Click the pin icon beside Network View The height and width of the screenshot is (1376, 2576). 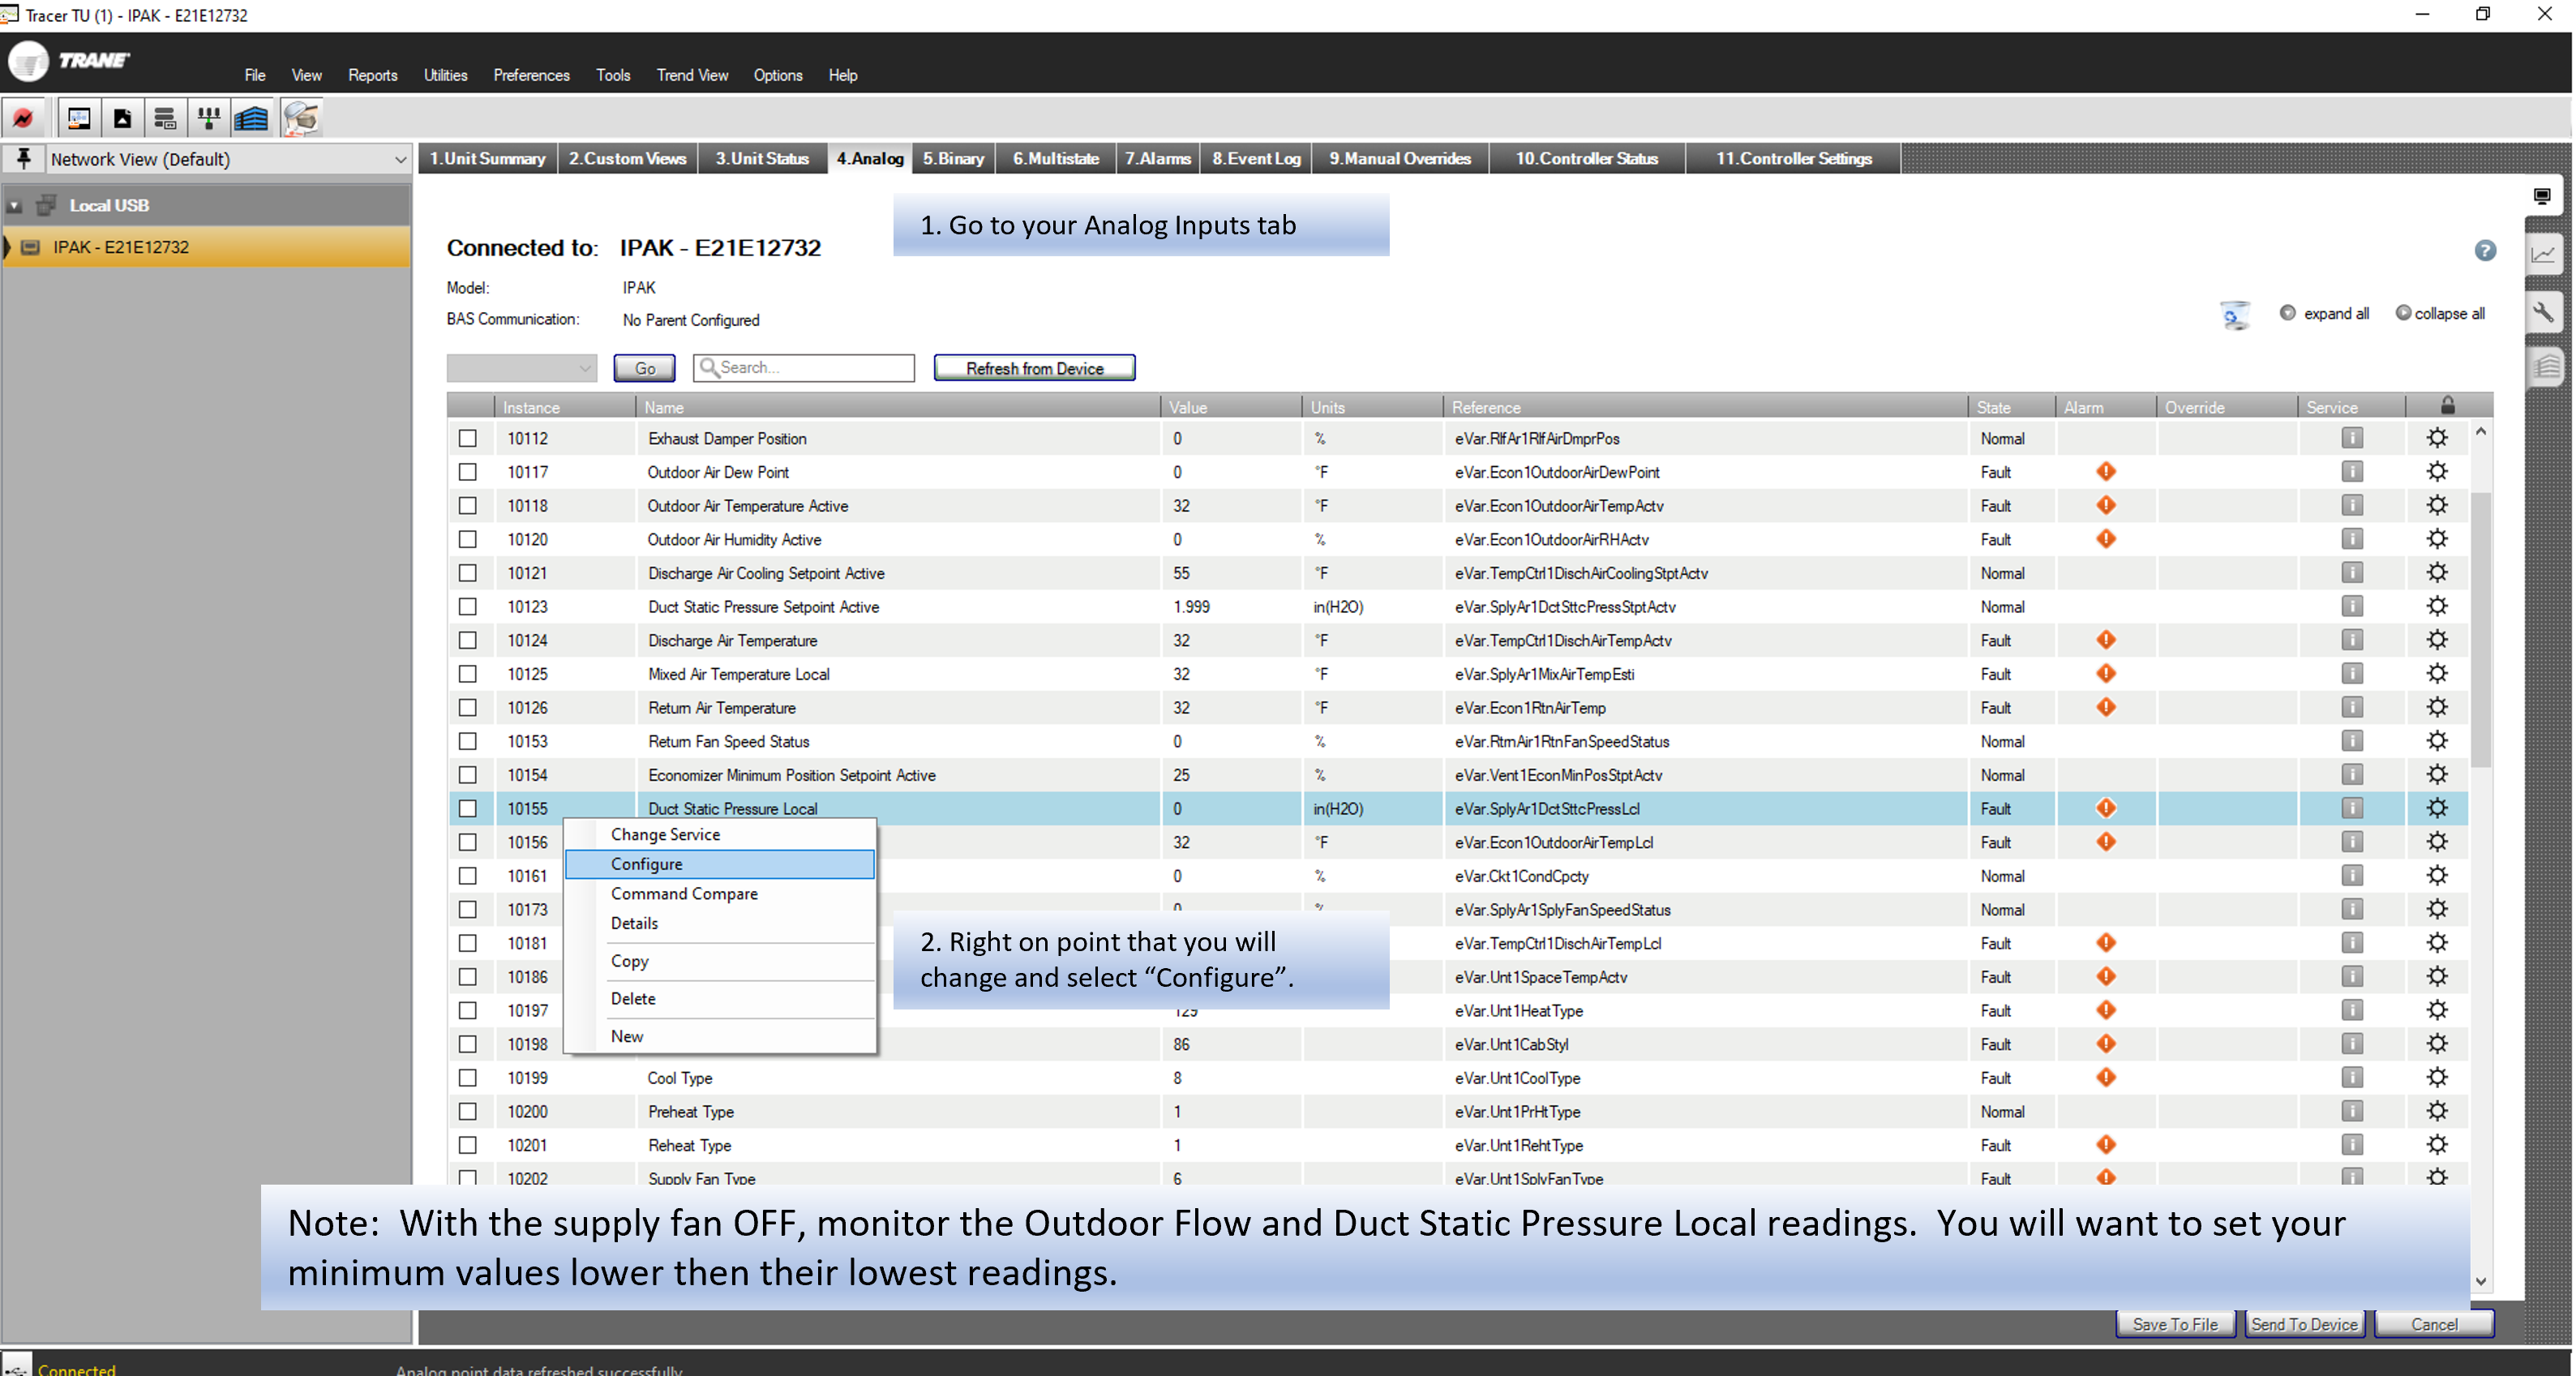click(x=24, y=158)
